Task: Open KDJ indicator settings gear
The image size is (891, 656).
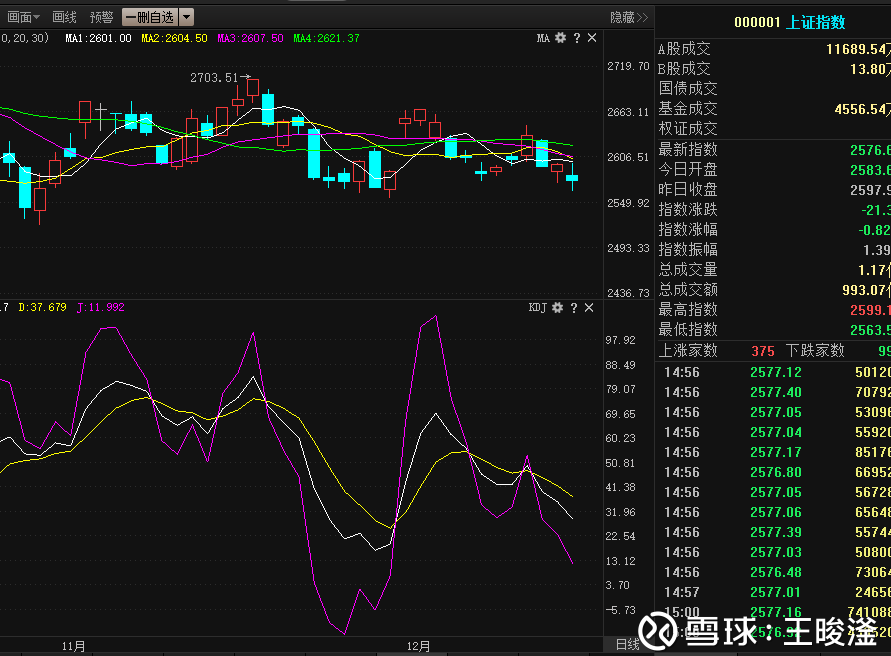Action: [557, 308]
